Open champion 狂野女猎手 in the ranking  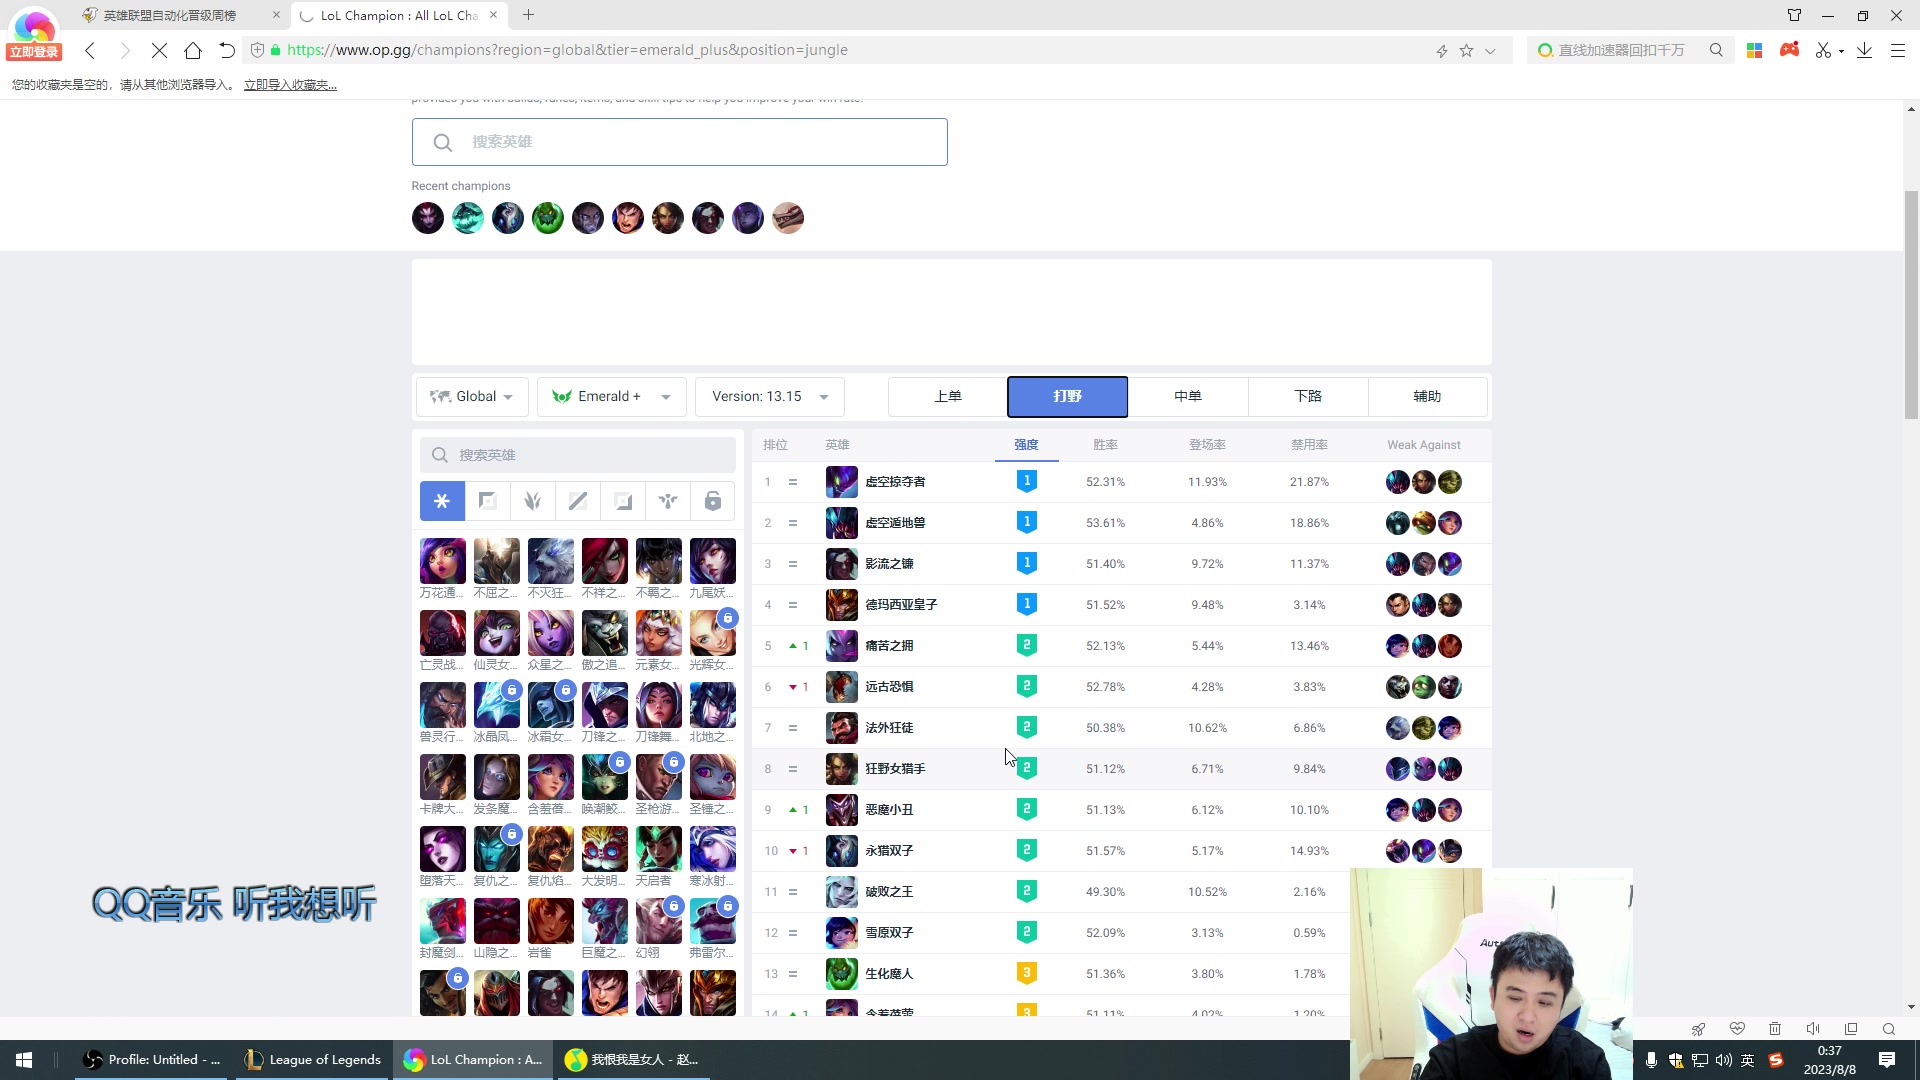coord(895,769)
